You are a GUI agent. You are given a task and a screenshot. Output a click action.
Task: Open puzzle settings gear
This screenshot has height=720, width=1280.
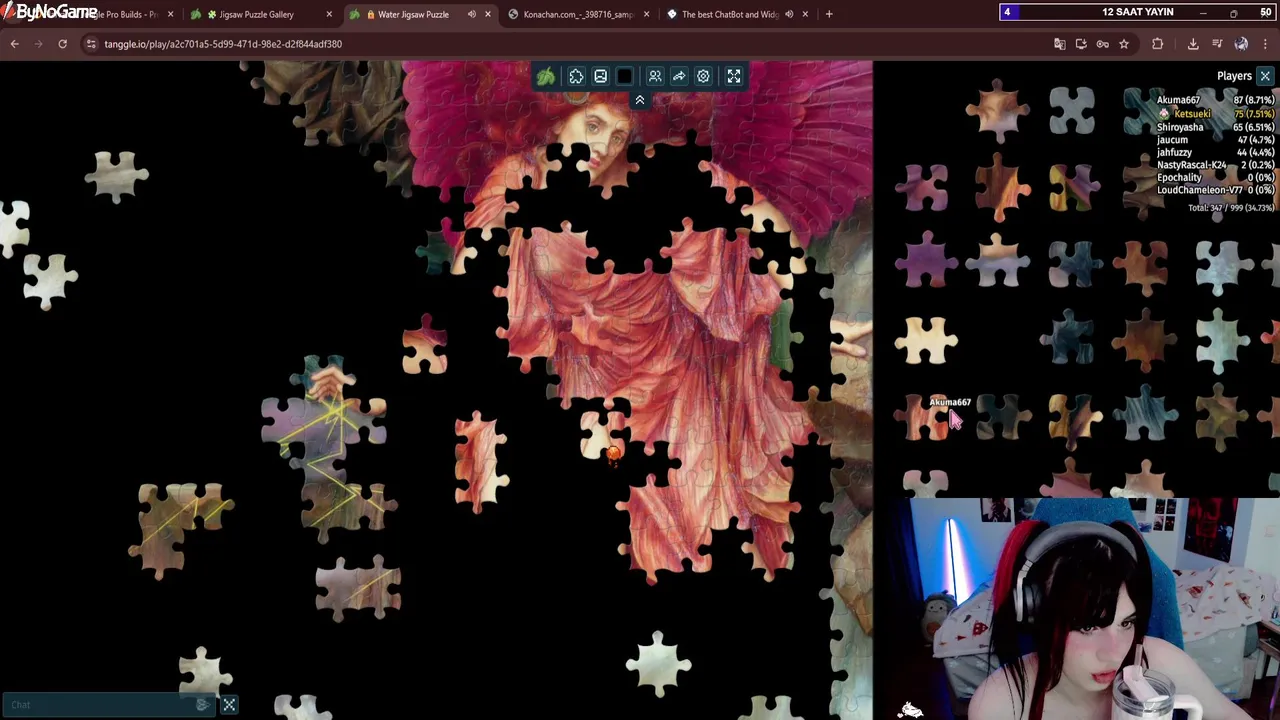tap(703, 76)
